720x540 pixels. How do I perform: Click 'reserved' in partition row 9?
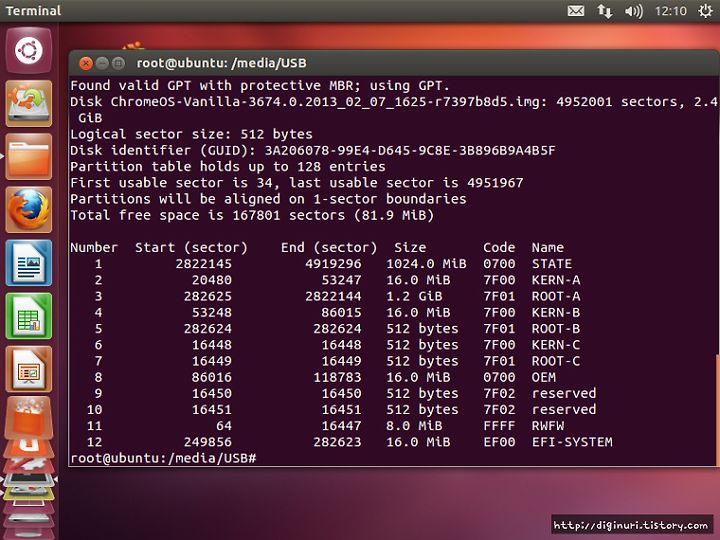coord(564,394)
